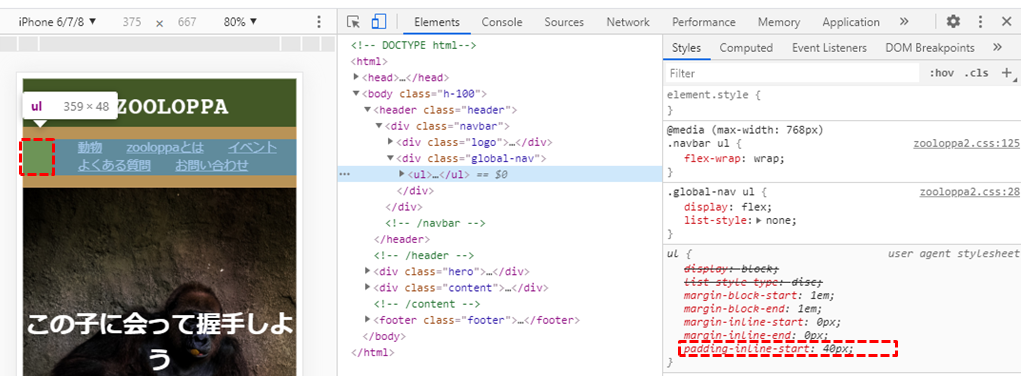This screenshot has width=1026, height=378.
Task: Open device toolbar more options menu
Action: [x=319, y=22]
